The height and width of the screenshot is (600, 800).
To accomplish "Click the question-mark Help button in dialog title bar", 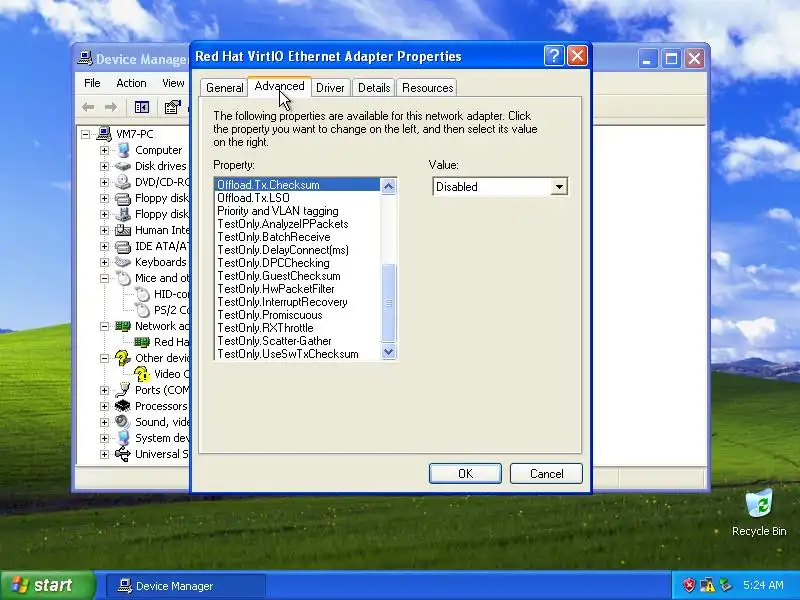I will coord(554,56).
